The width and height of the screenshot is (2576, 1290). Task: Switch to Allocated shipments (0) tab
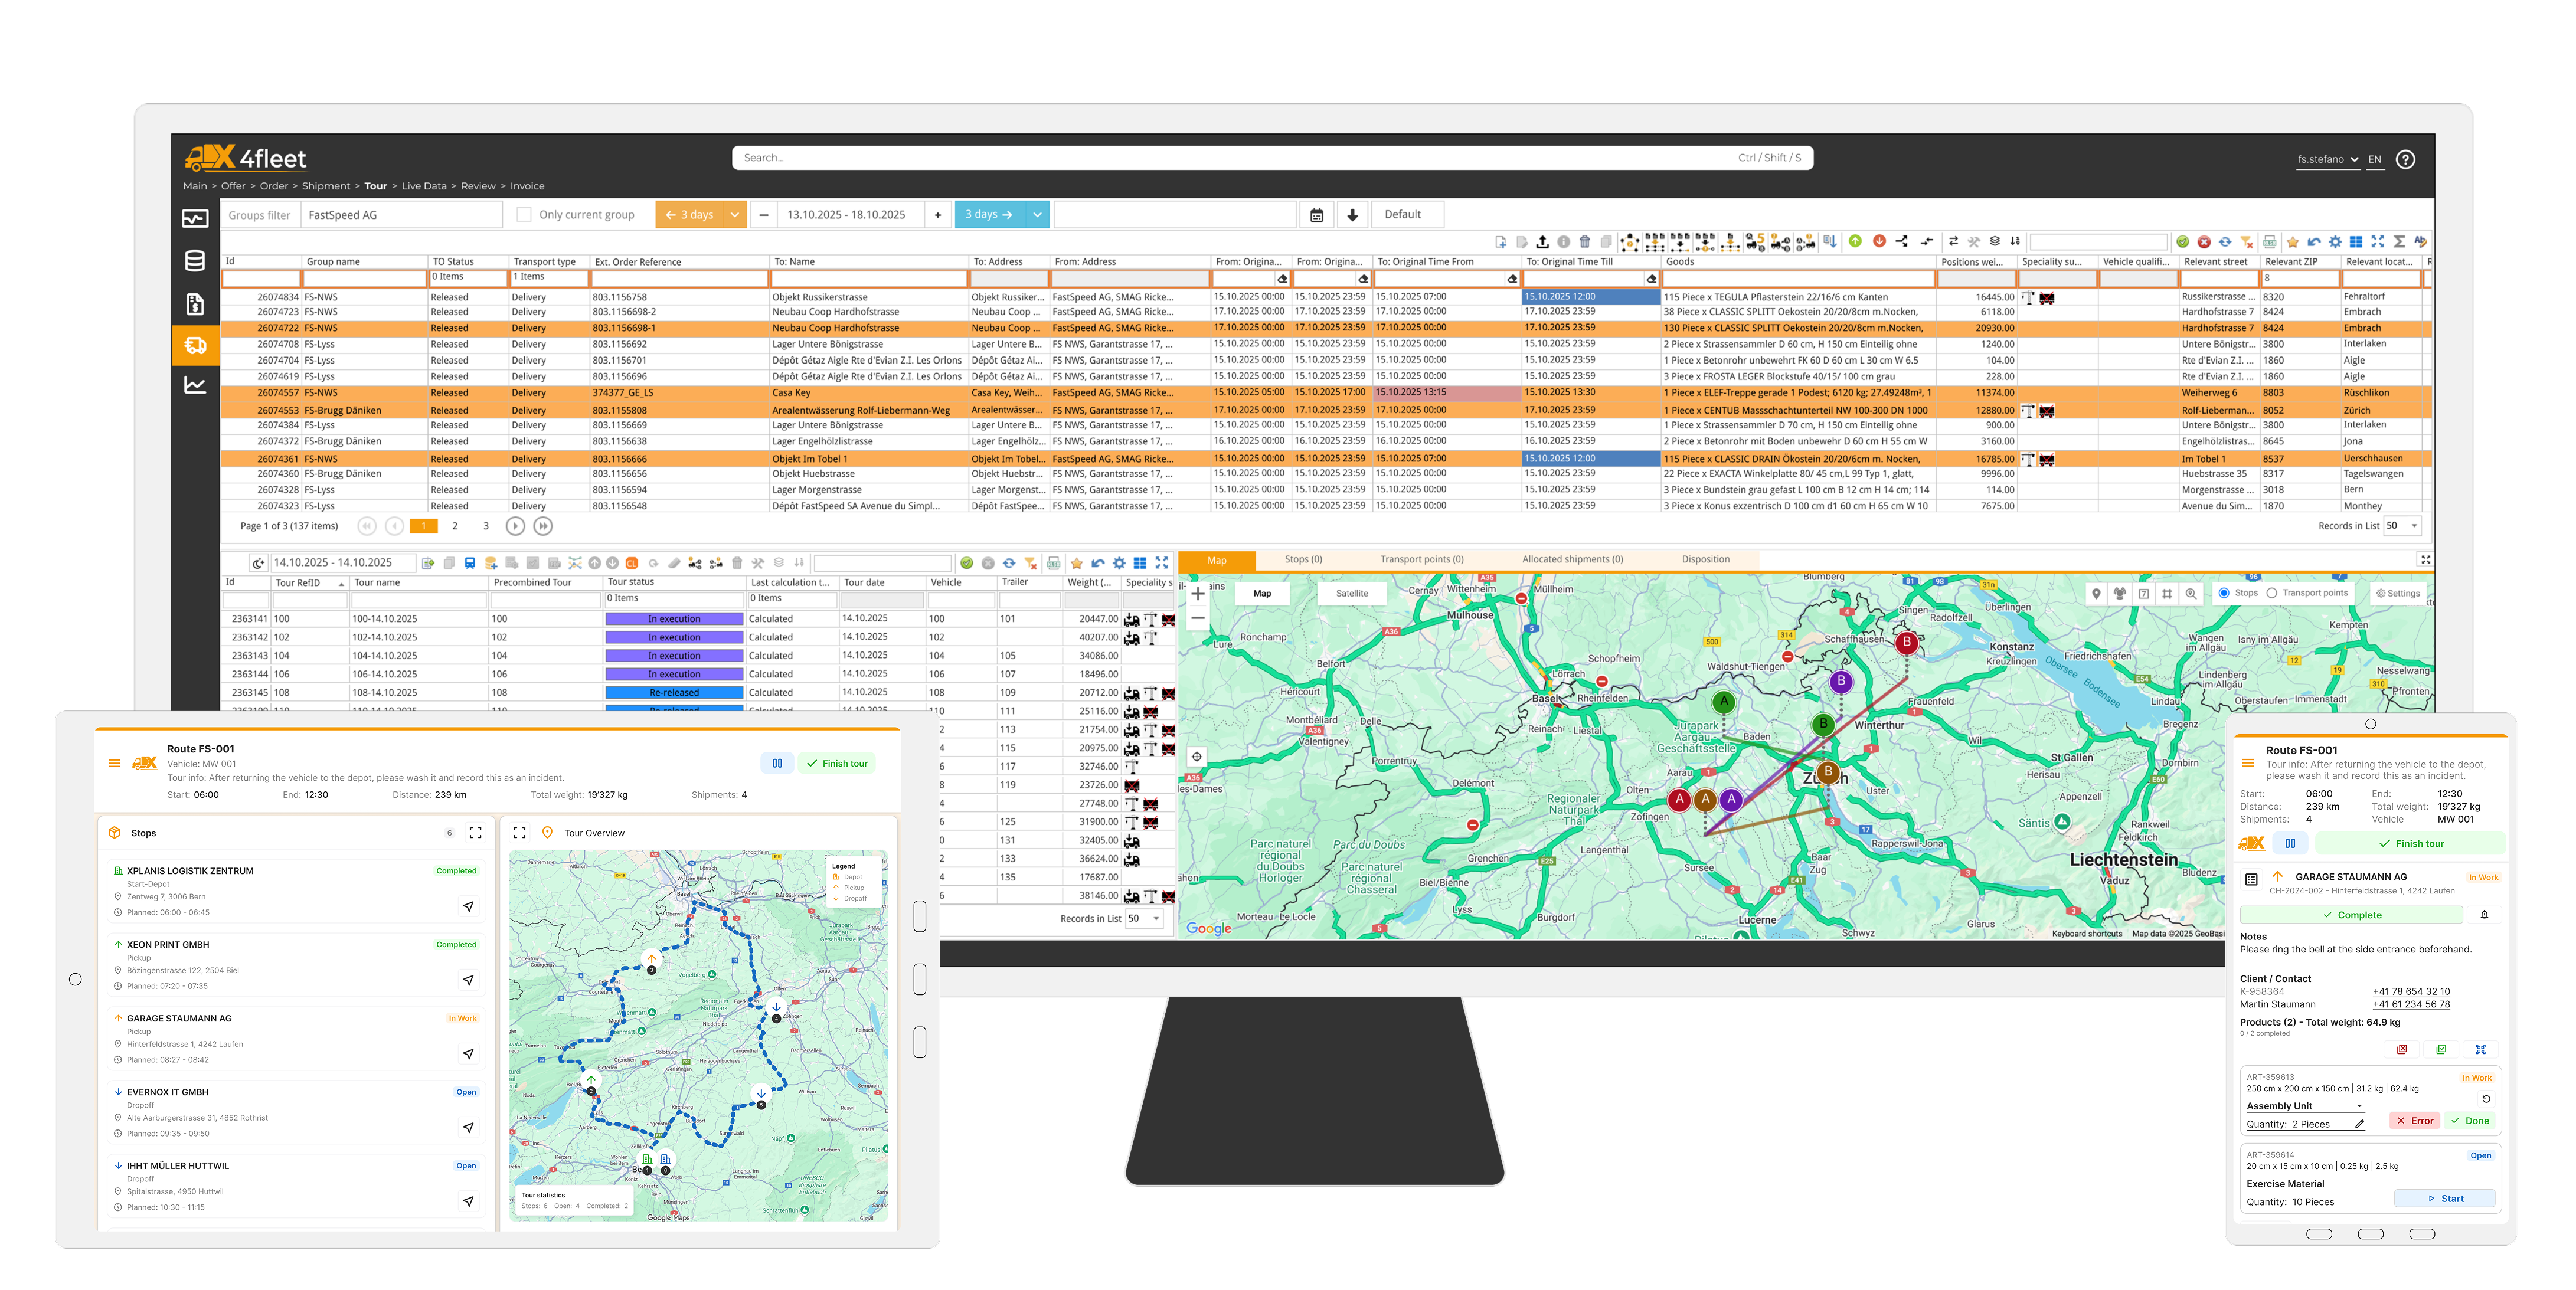1572,560
